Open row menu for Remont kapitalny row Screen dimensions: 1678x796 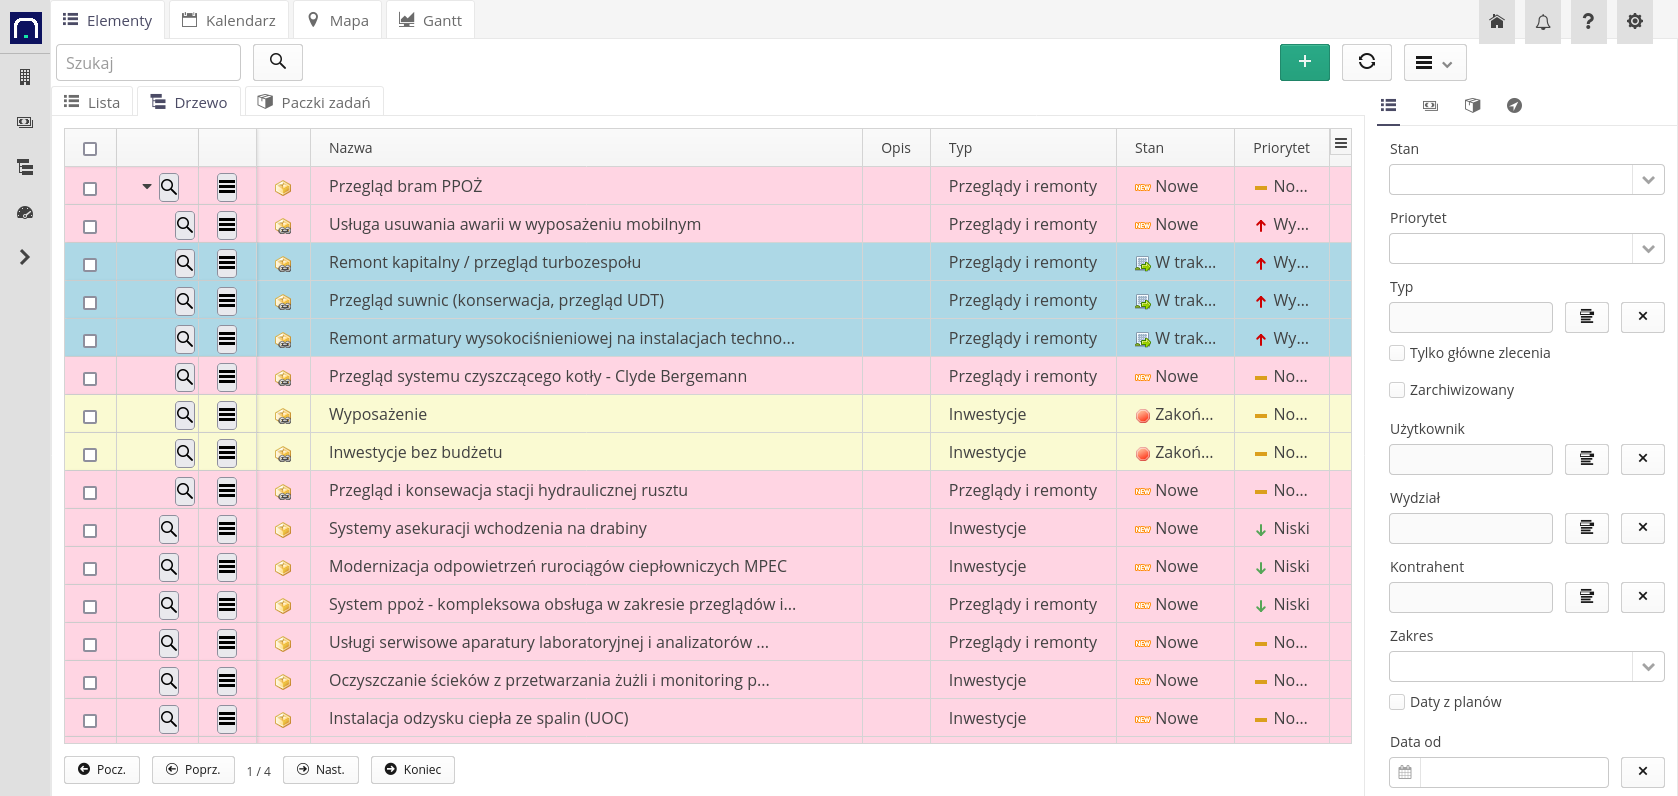click(227, 262)
